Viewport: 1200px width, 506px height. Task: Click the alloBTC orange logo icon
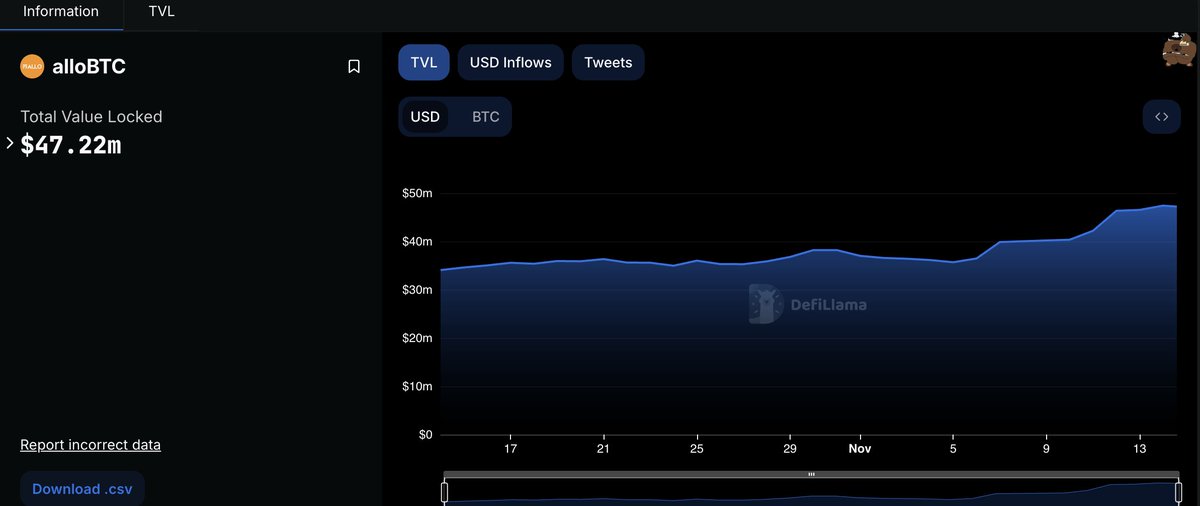32,67
